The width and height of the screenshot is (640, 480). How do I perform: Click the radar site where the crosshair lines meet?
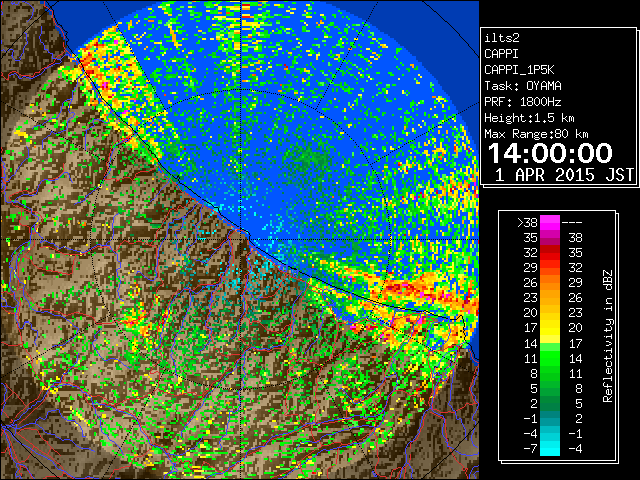[x=241, y=239]
